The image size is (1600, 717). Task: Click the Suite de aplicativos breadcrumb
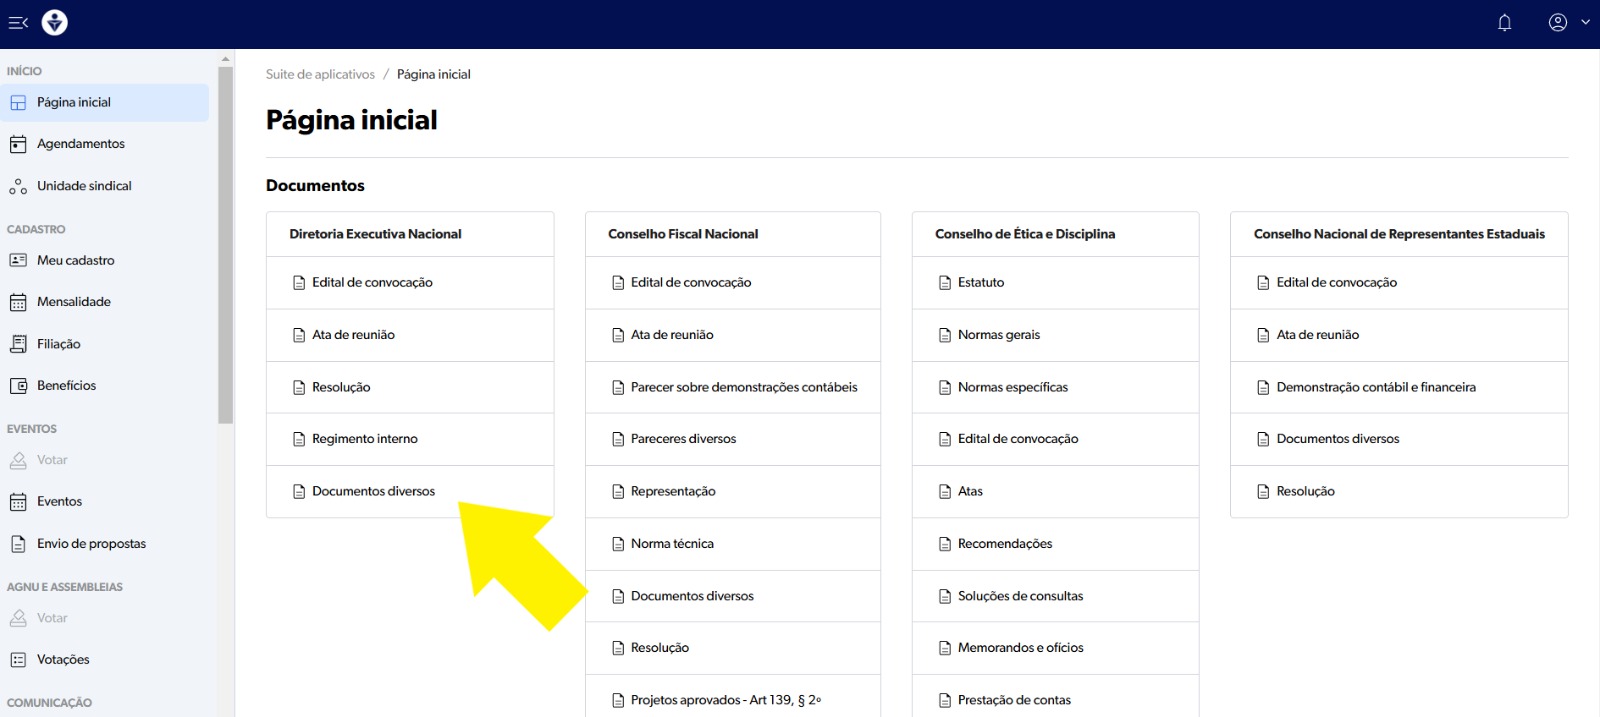pos(320,75)
